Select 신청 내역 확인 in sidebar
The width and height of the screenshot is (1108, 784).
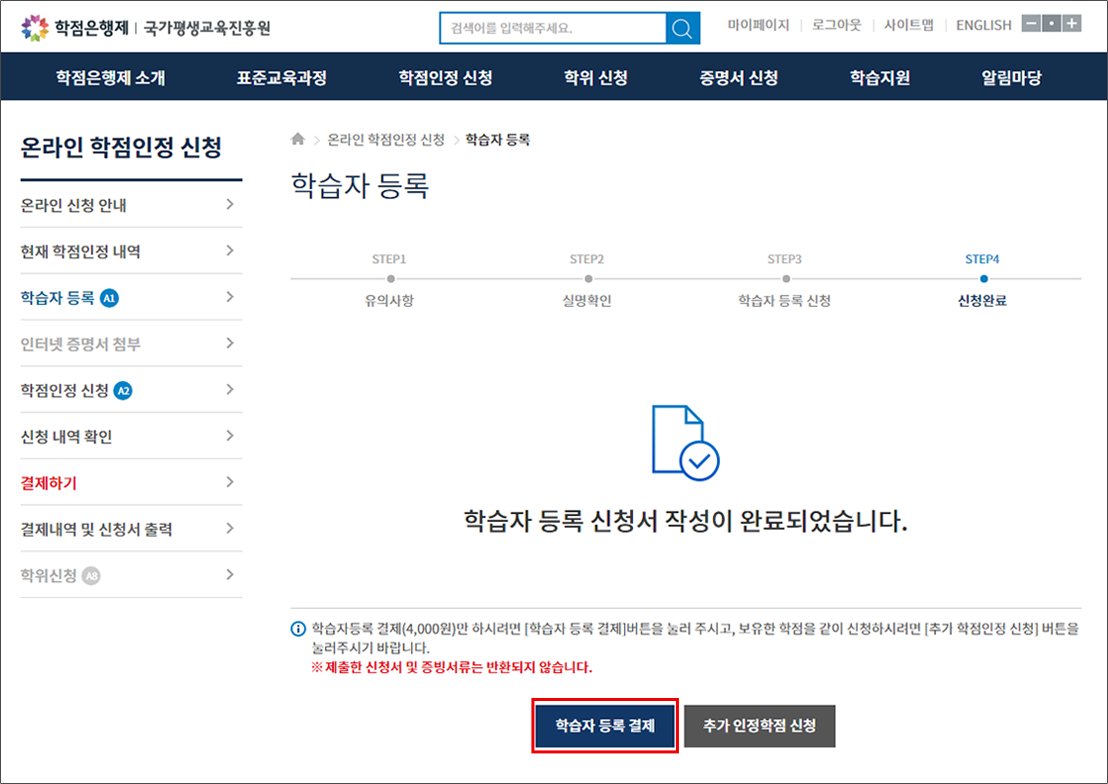[67, 437]
